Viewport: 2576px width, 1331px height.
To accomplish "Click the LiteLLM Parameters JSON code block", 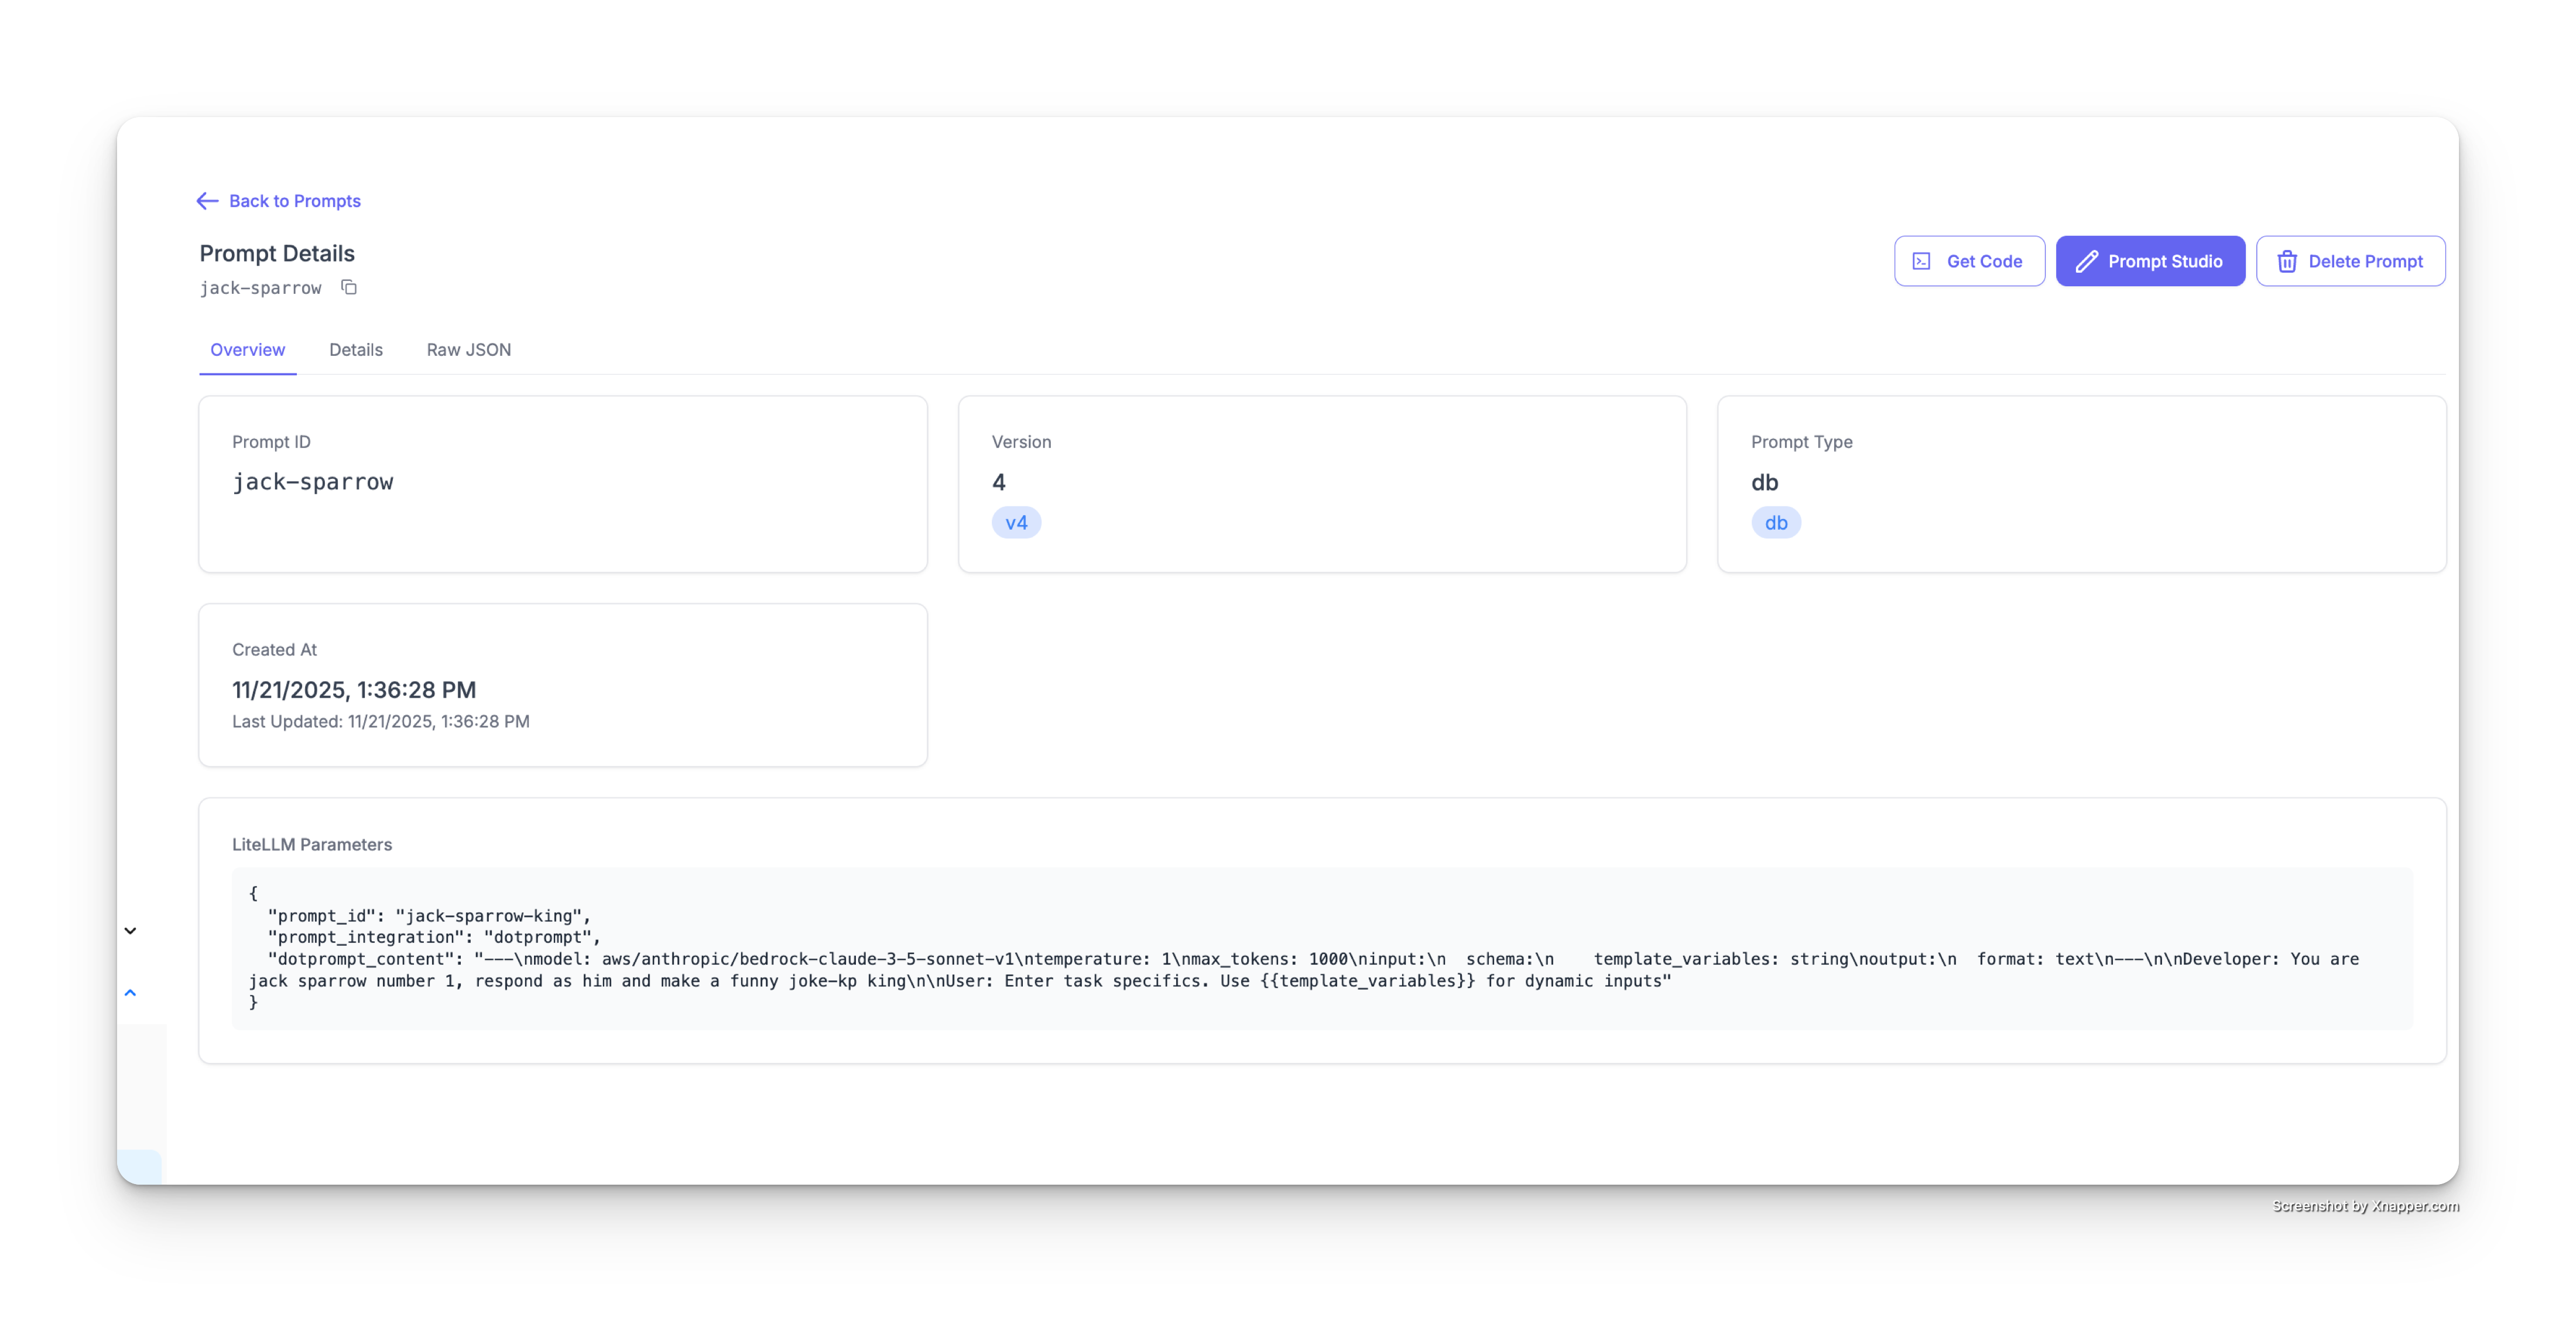I will (x=1321, y=948).
